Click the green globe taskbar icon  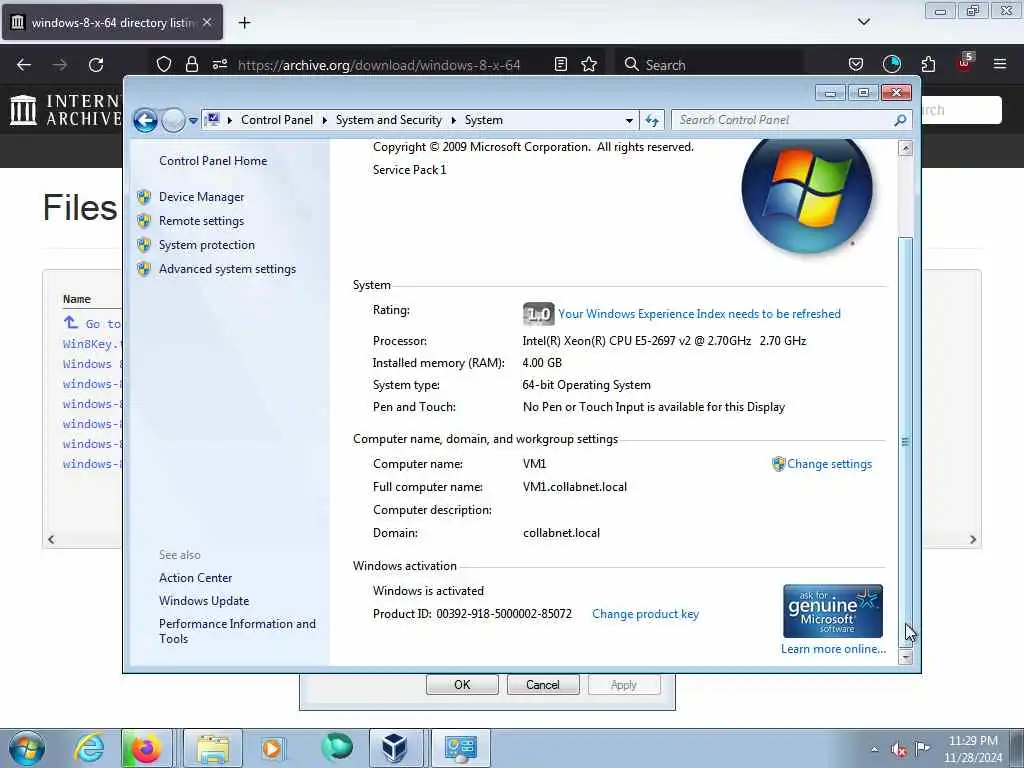pyautogui.click(x=337, y=748)
